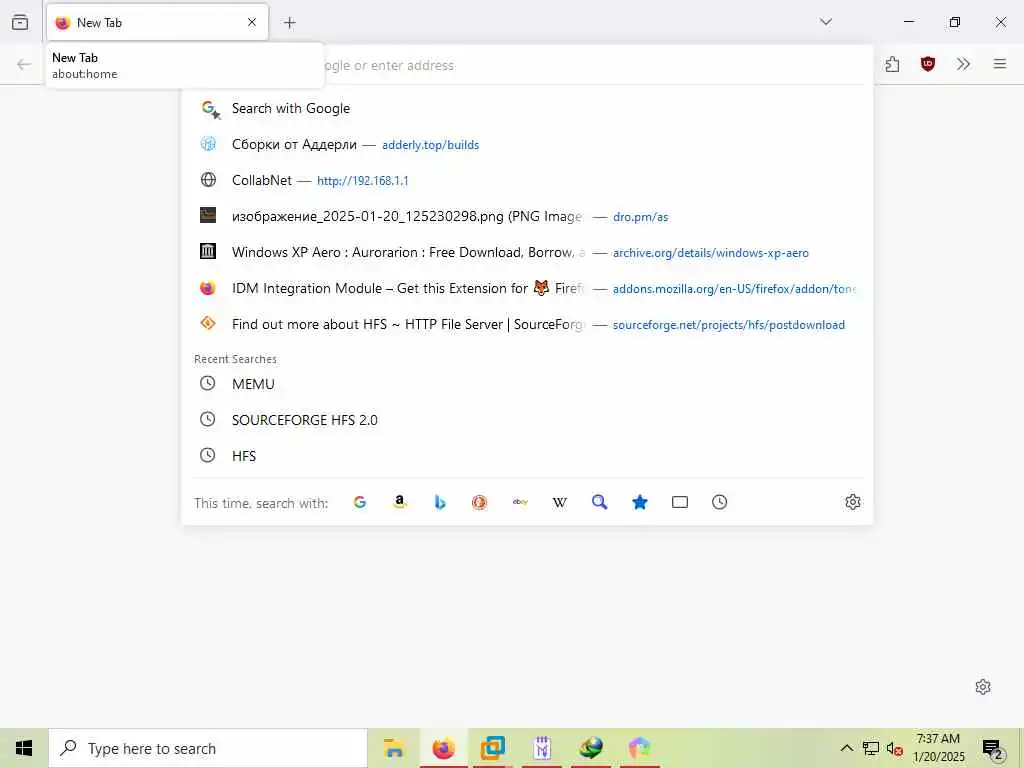The width and height of the screenshot is (1024, 768).
Task: Open the adderly.top/builds suggestion
Action: pyautogui.click(x=527, y=144)
